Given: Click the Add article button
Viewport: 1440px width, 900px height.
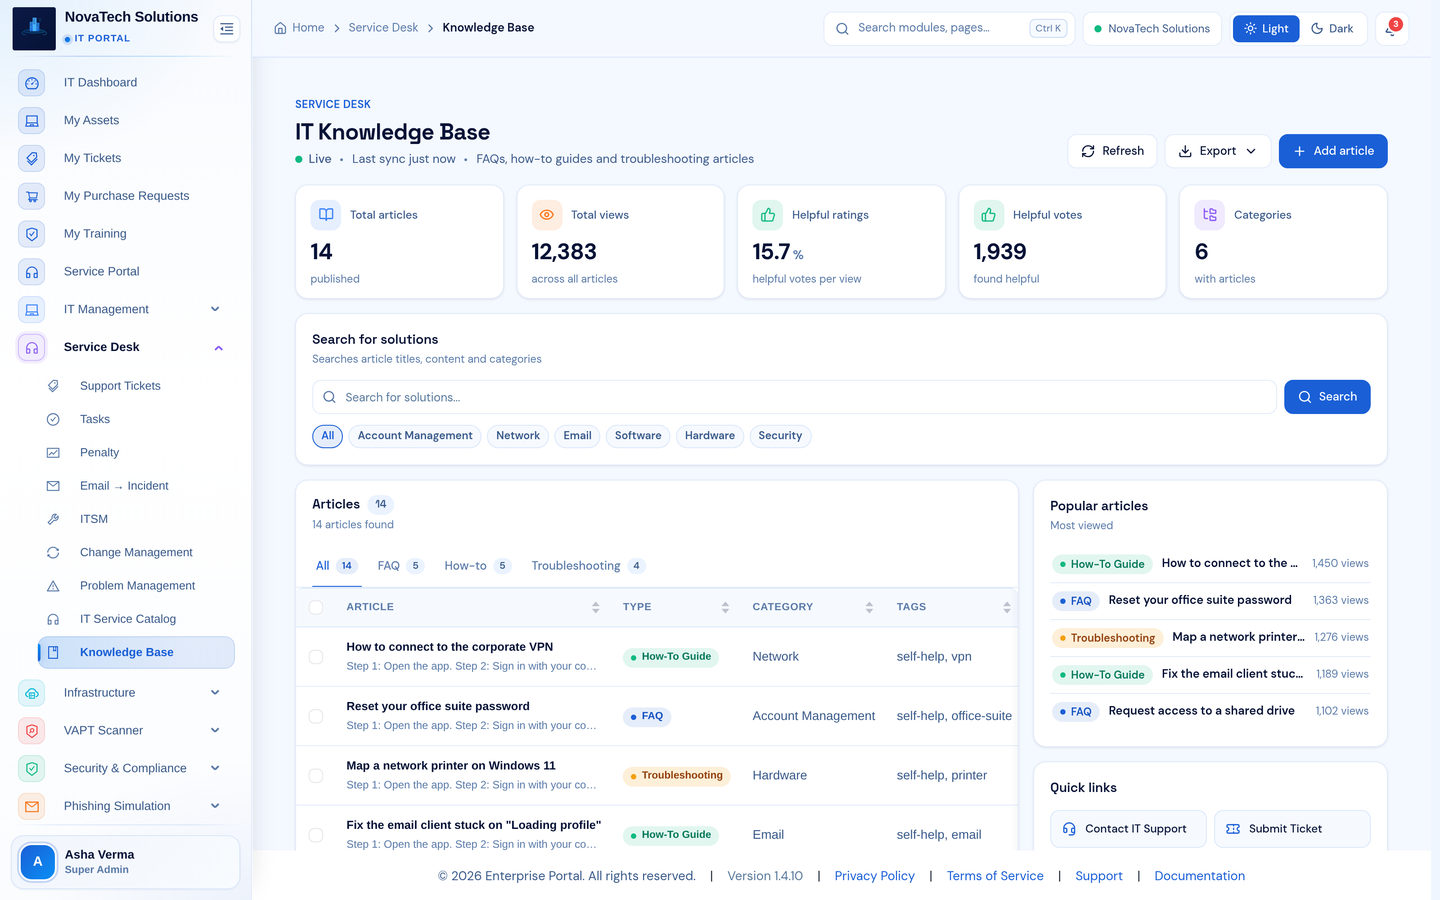Looking at the screenshot, I should click(x=1333, y=151).
